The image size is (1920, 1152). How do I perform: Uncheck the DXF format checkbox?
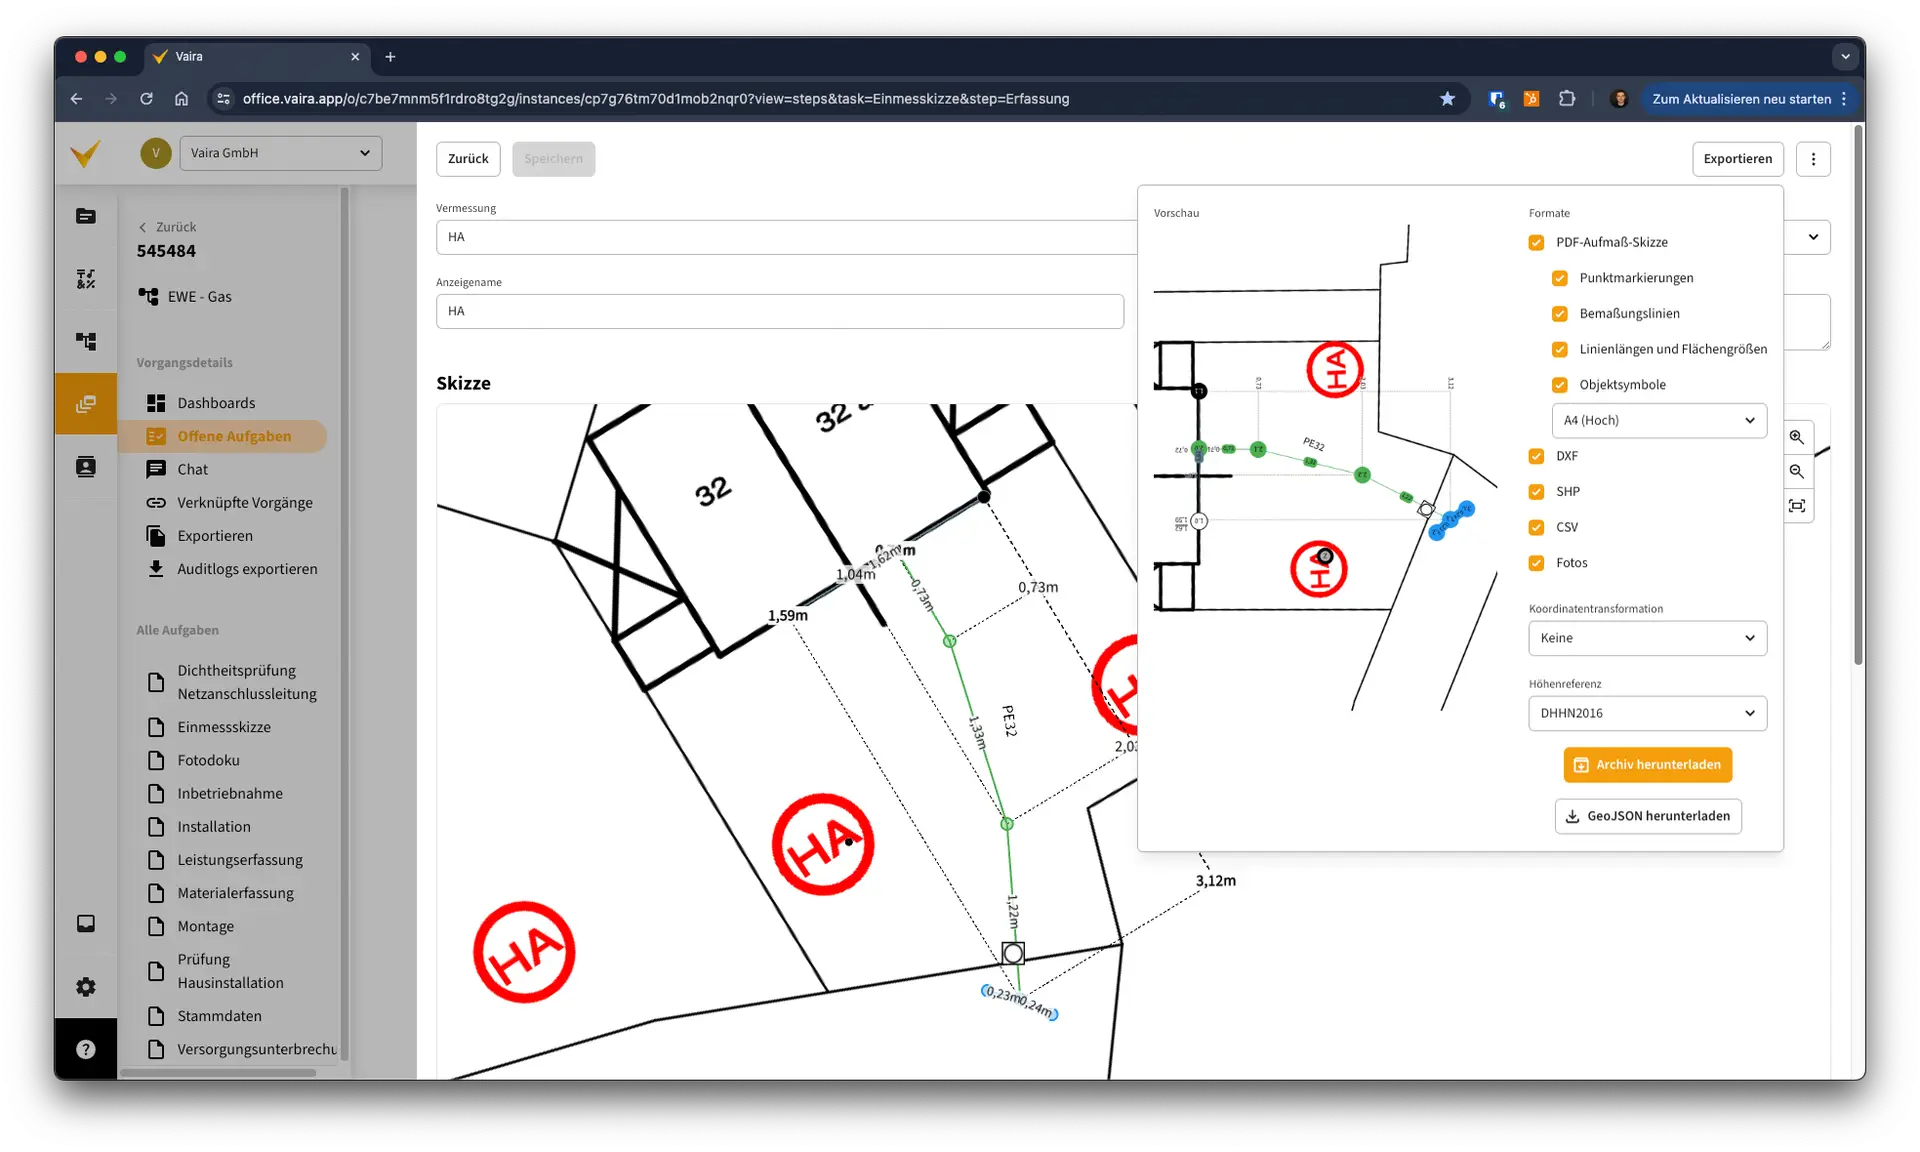click(x=1536, y=456)
